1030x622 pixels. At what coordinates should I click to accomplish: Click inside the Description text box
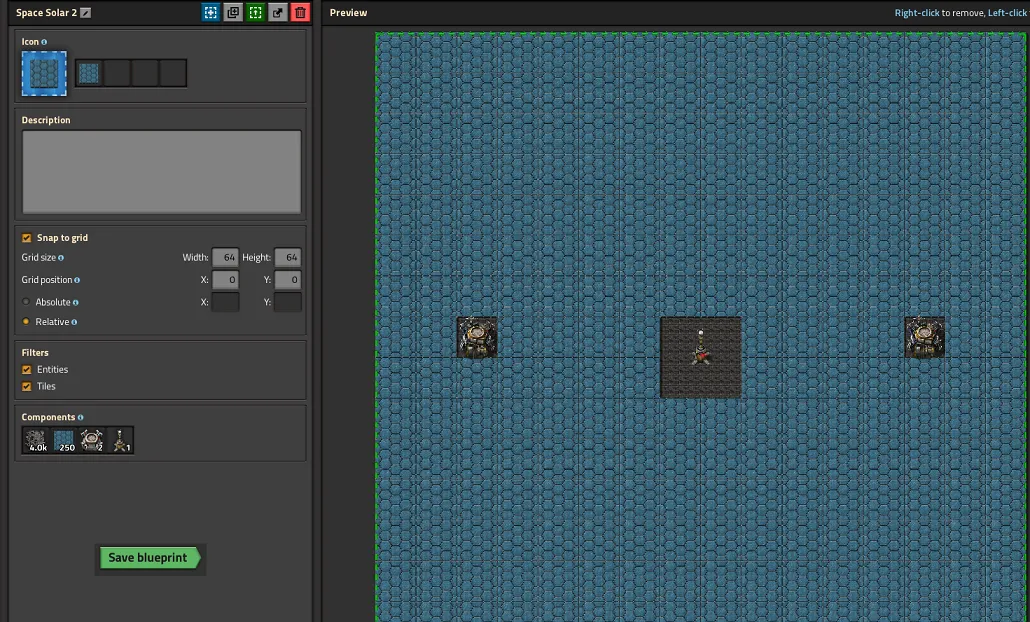[162, 172]
